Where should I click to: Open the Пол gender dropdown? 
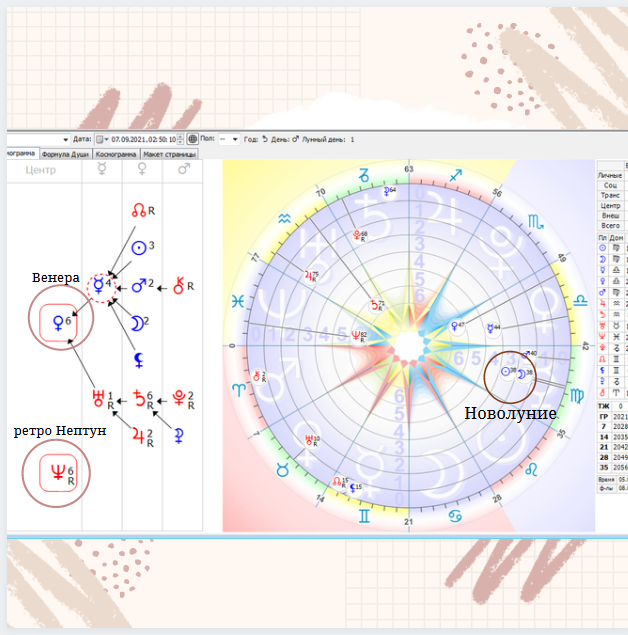pos(229,140)
